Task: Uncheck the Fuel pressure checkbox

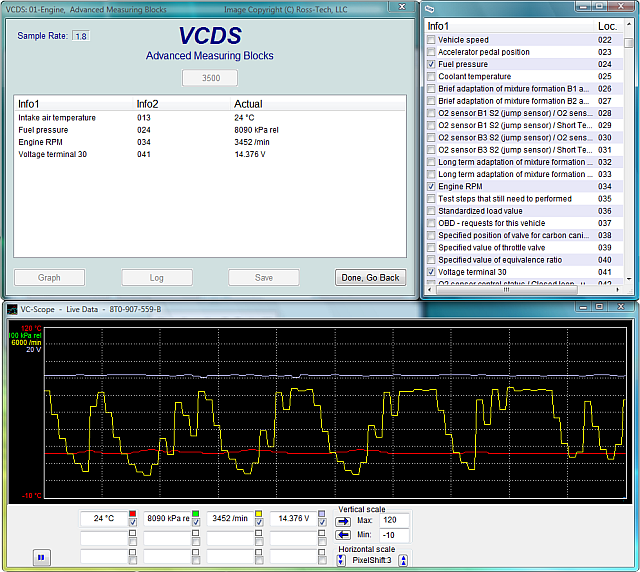Action: (x=431, y=64)
